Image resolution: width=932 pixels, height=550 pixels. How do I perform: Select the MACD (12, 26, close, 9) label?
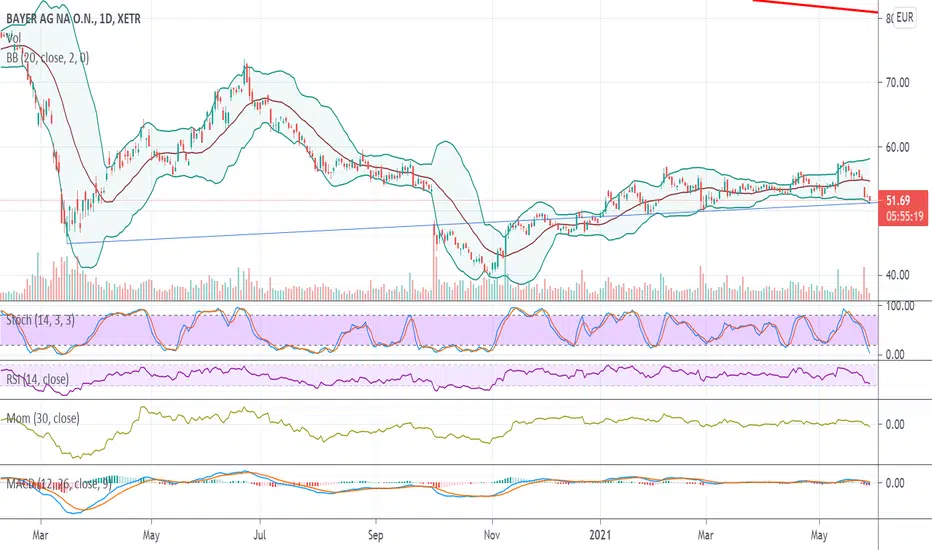point(58,483)
